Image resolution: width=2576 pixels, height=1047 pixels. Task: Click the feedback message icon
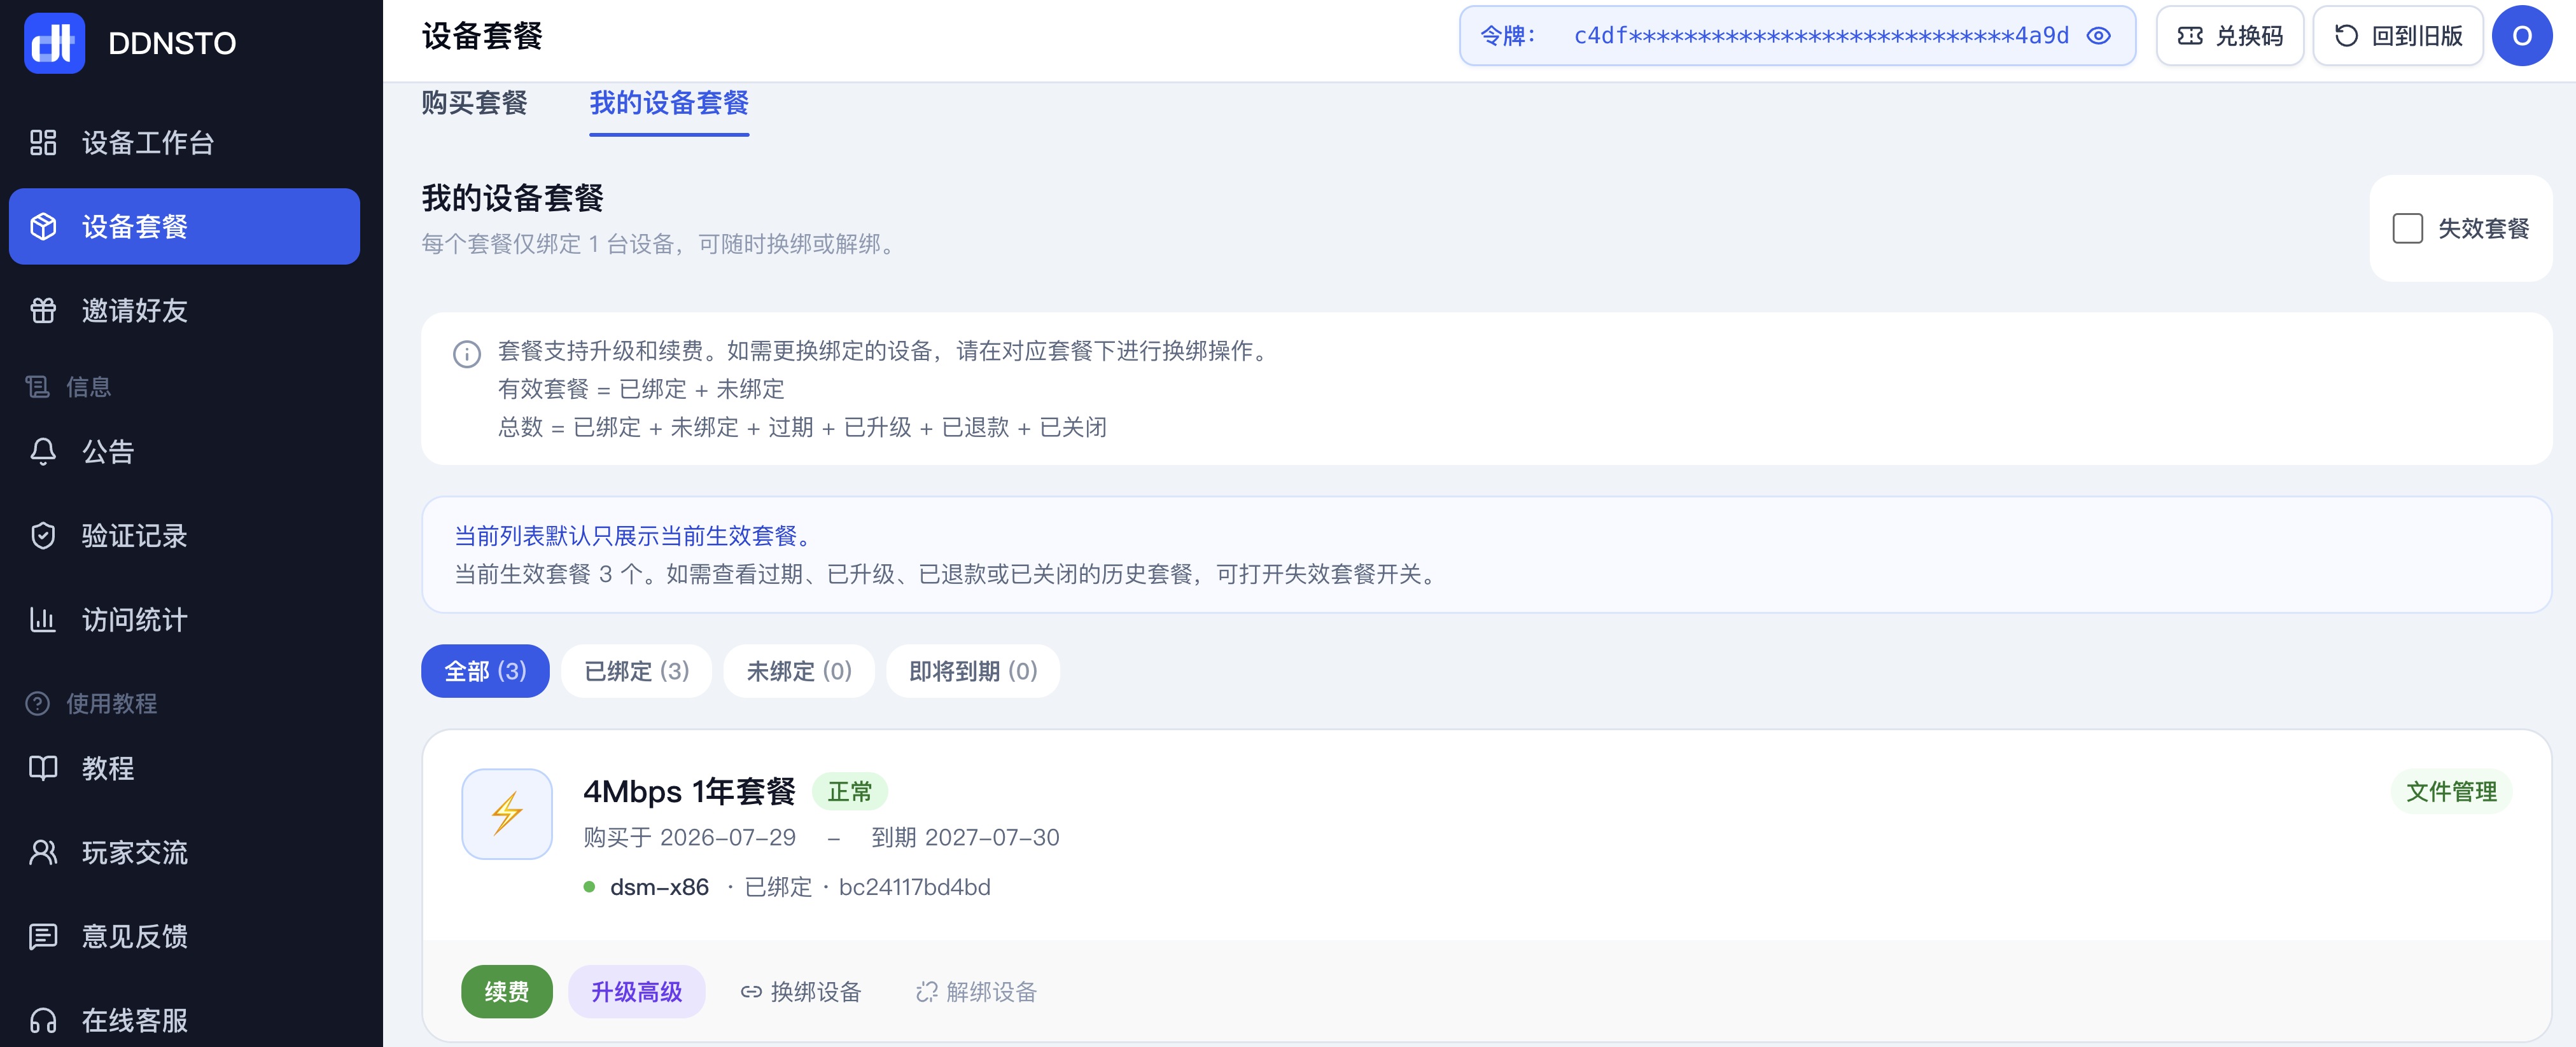pos(43,936)
